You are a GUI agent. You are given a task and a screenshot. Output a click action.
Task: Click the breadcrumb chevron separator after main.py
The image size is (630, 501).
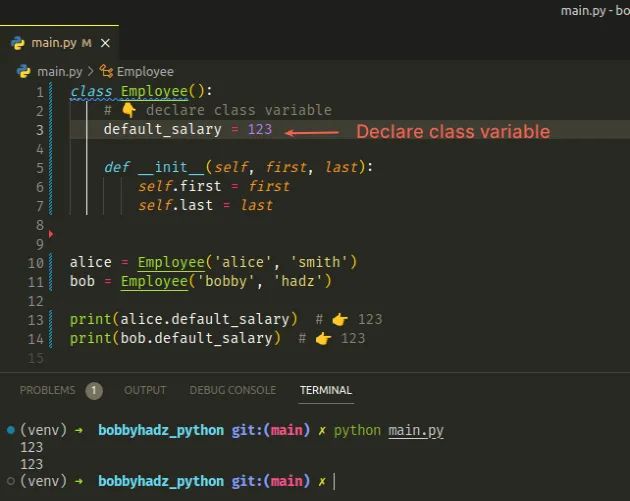[x=91, y=72]
